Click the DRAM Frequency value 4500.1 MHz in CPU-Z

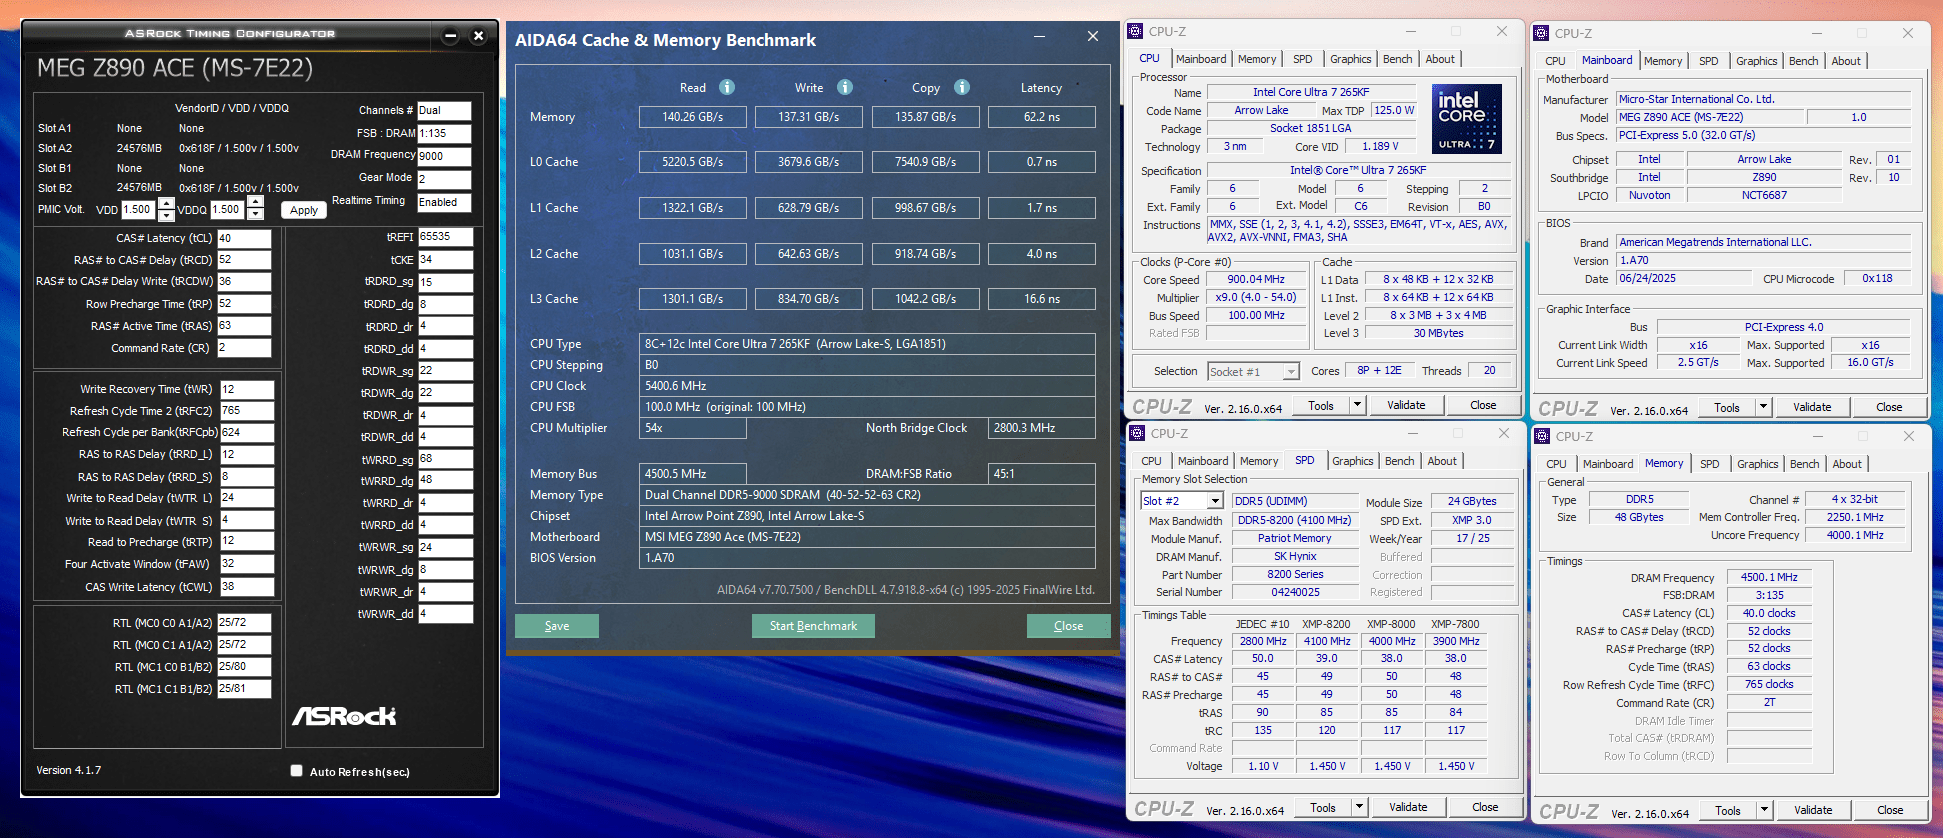pyautogui.click(x=1769, y=578)
